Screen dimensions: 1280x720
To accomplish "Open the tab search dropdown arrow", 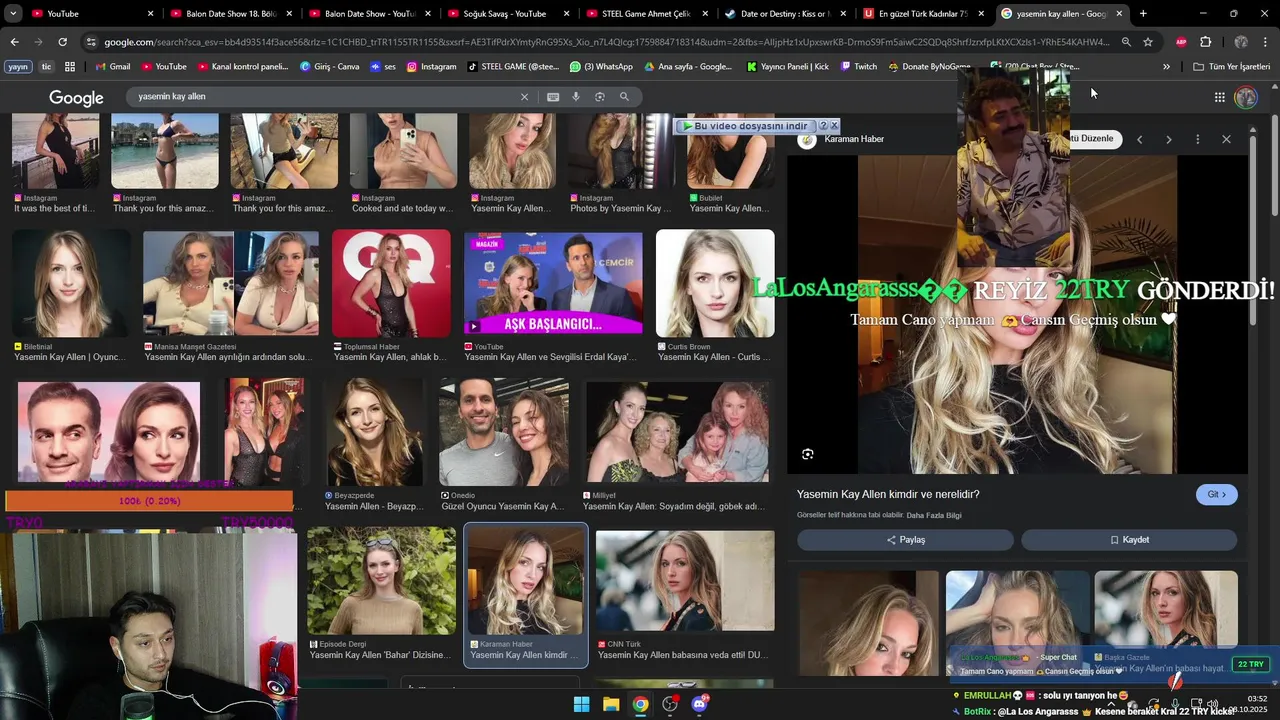I will 13,13.
